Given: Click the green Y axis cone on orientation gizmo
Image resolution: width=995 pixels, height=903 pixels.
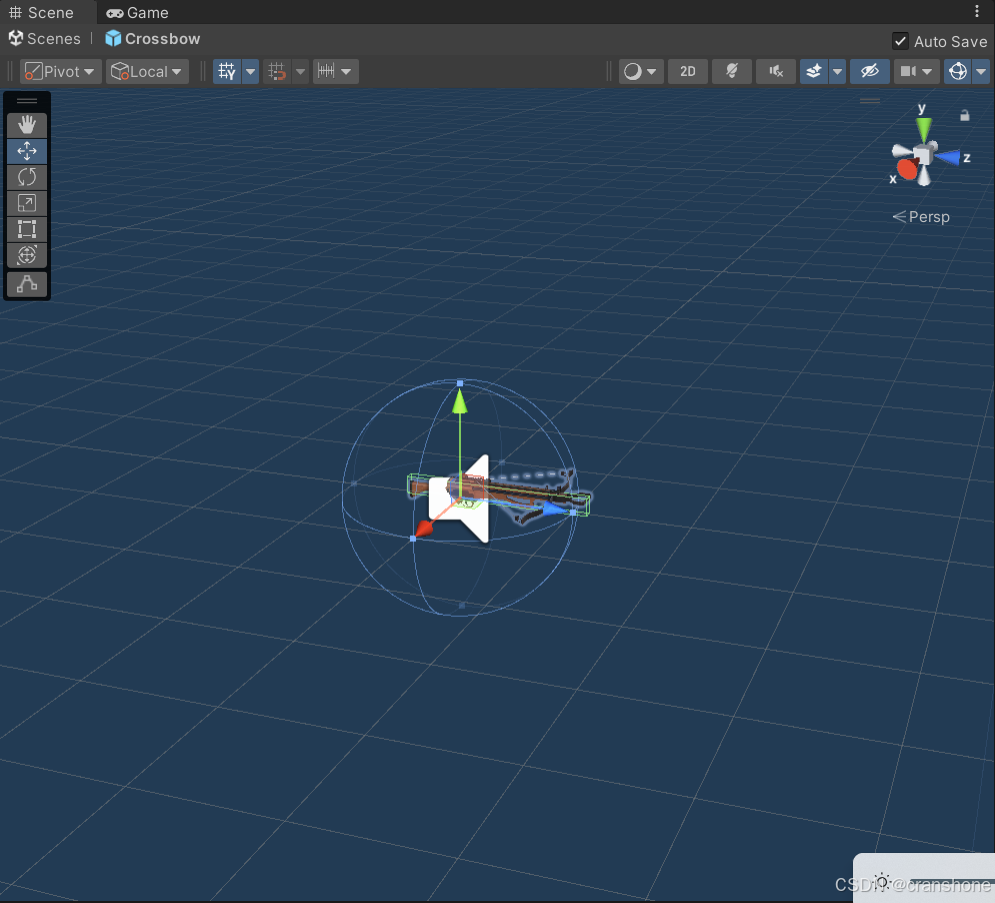Looking at the screenshot, I should coord(924,128).
